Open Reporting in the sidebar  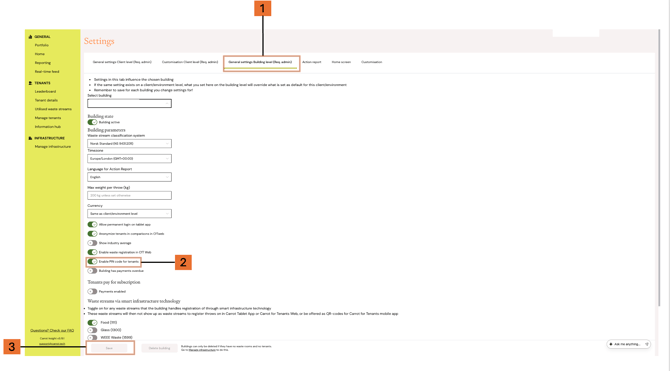(x=43, y=63)
